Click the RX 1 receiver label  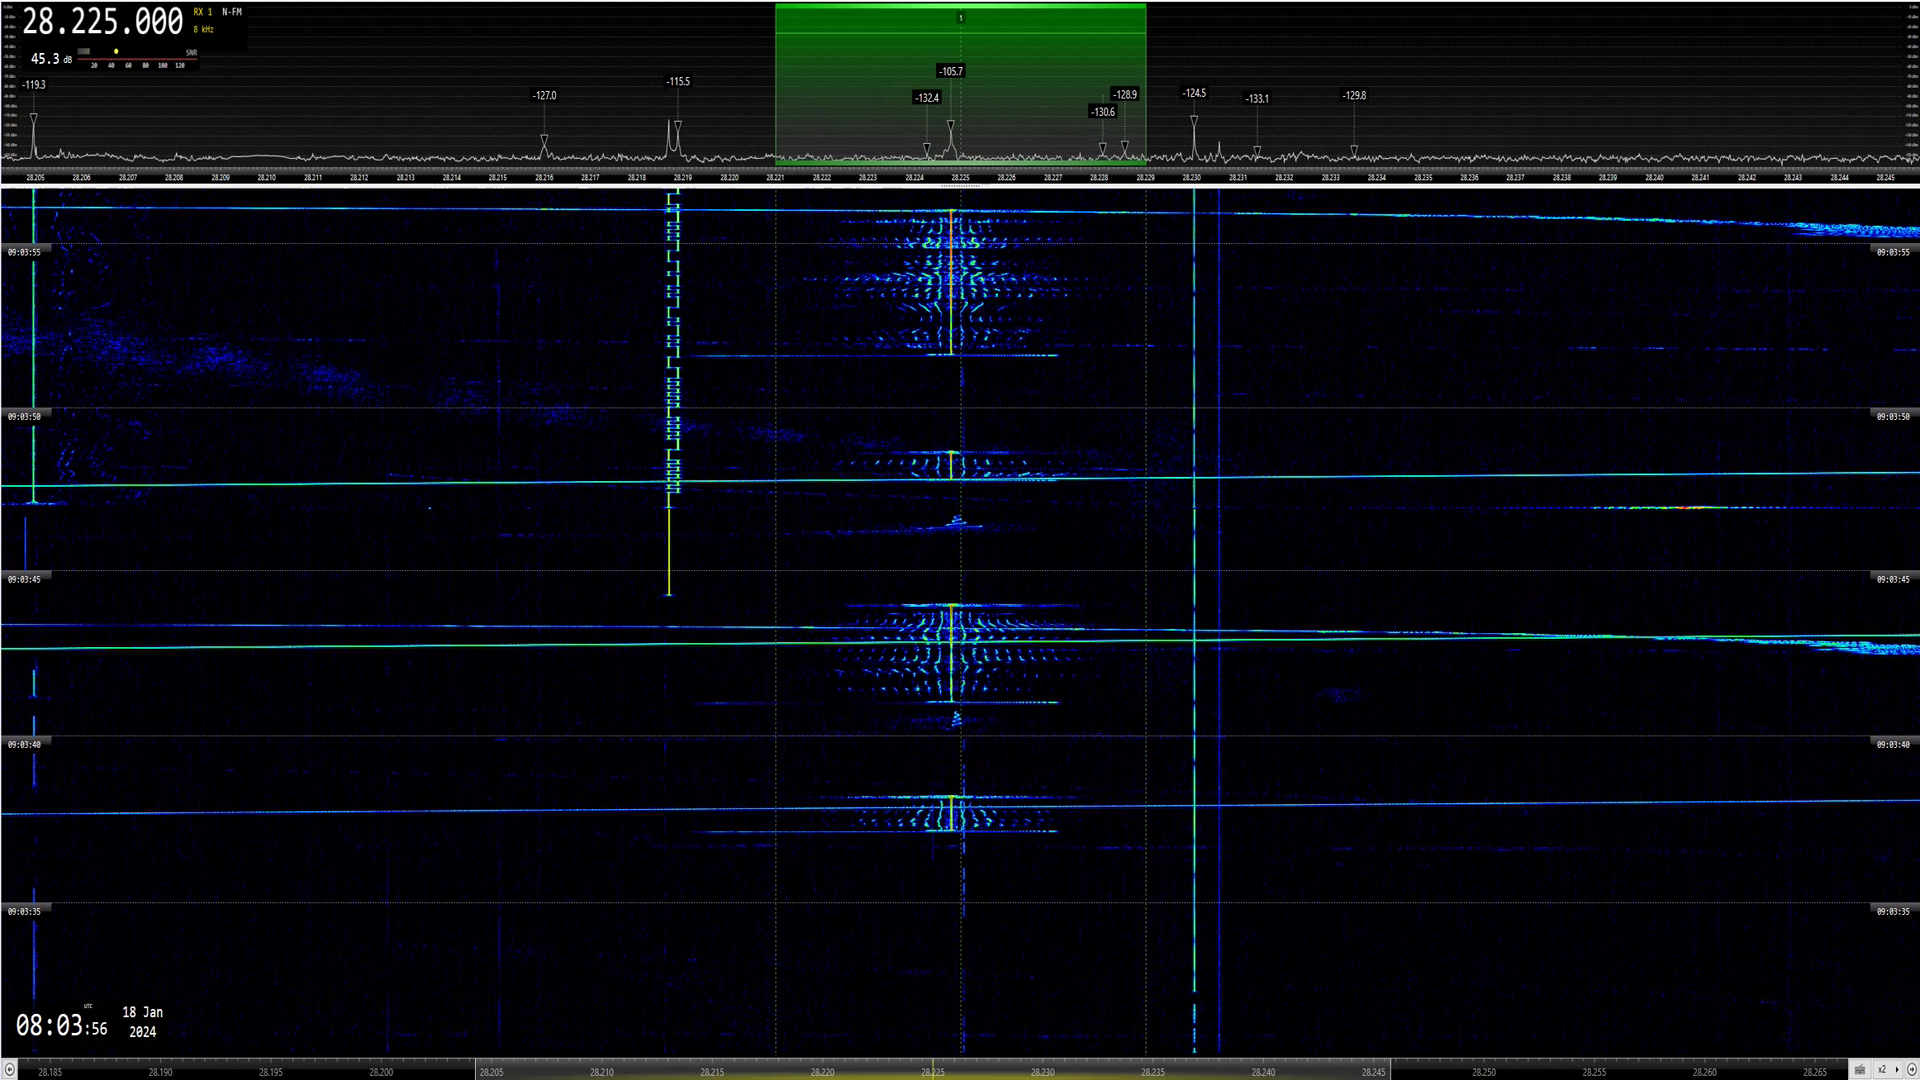click(x=203, y=12)
